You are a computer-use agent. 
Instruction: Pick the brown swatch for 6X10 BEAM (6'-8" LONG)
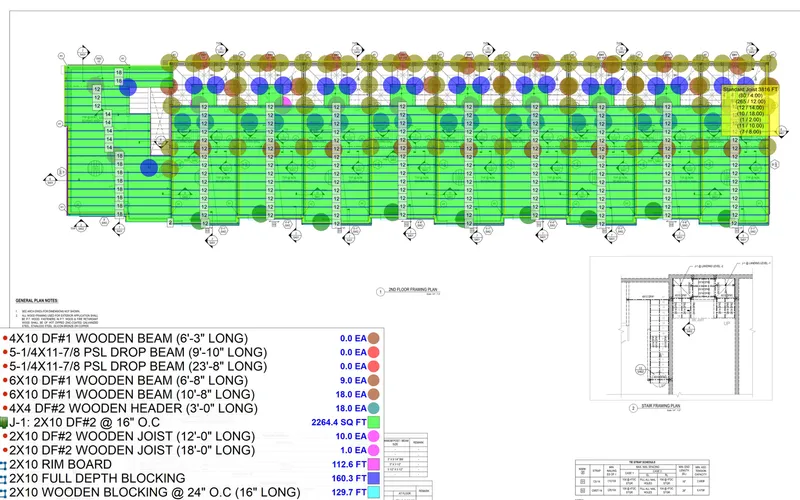click(x=373, y=380)
